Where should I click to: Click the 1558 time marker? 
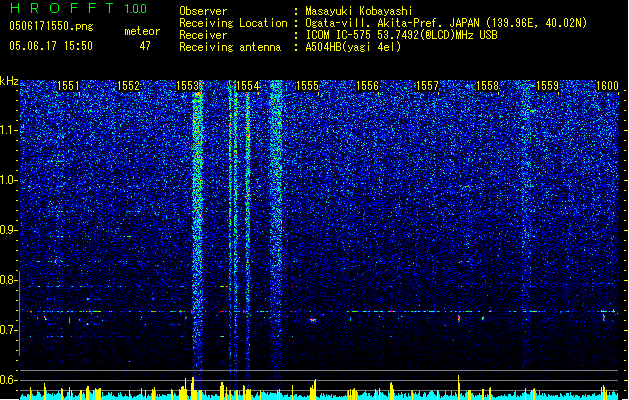click(487, 86)
